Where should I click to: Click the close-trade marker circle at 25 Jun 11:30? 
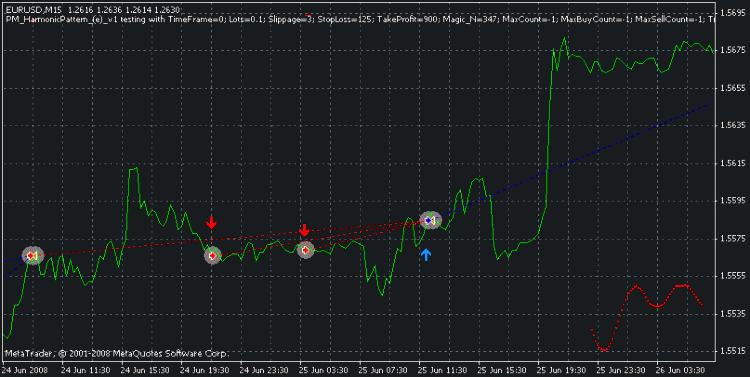pos(430,220)
